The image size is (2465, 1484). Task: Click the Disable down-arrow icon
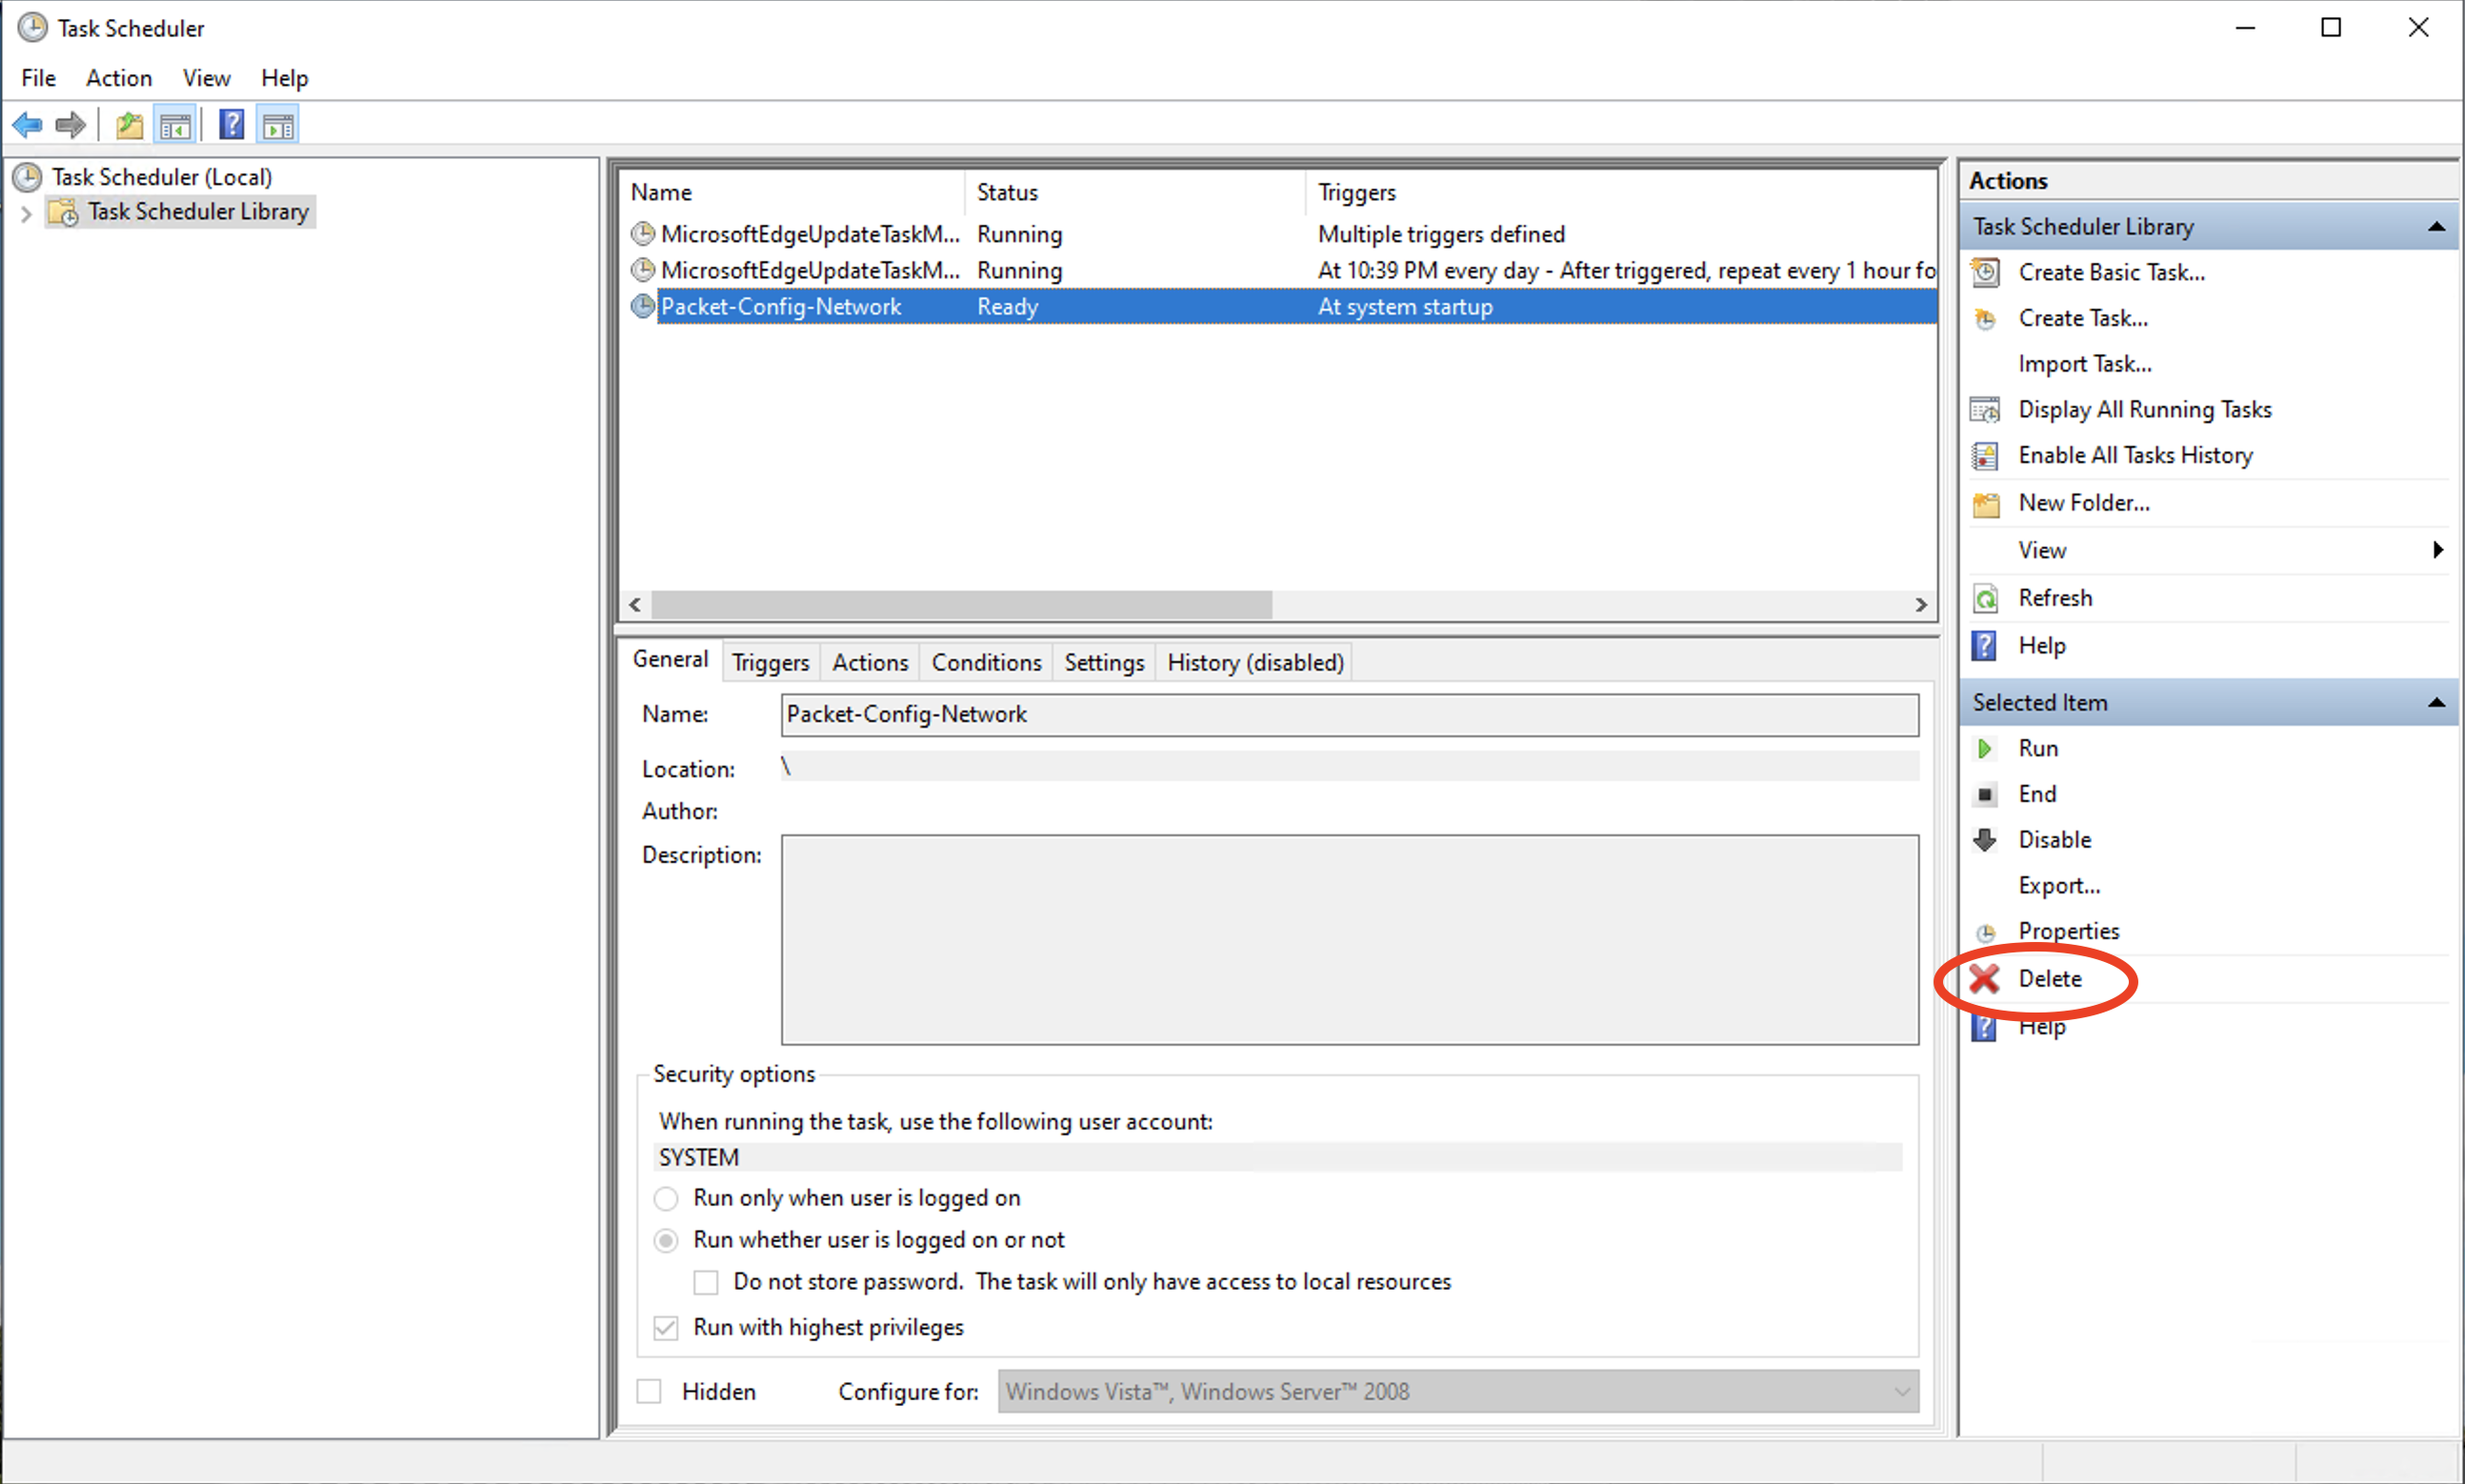[x=1985, y=839]
